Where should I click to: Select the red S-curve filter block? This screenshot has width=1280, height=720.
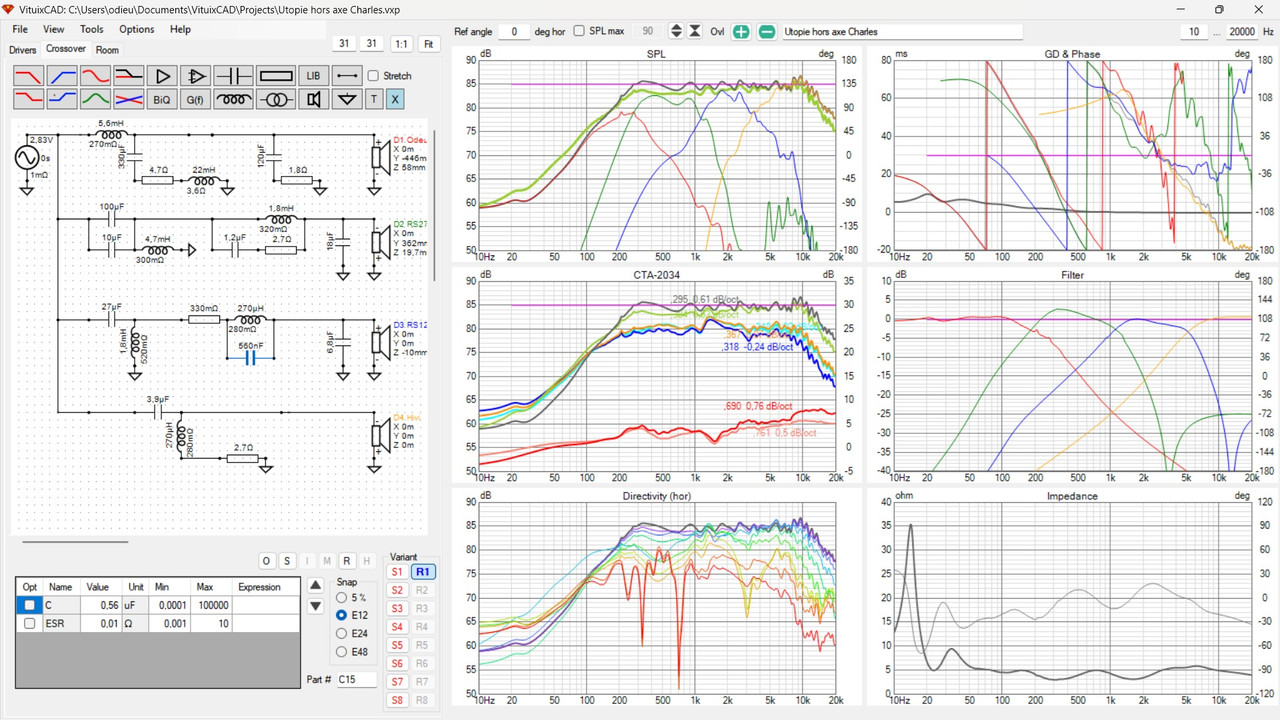pos(95,75)
